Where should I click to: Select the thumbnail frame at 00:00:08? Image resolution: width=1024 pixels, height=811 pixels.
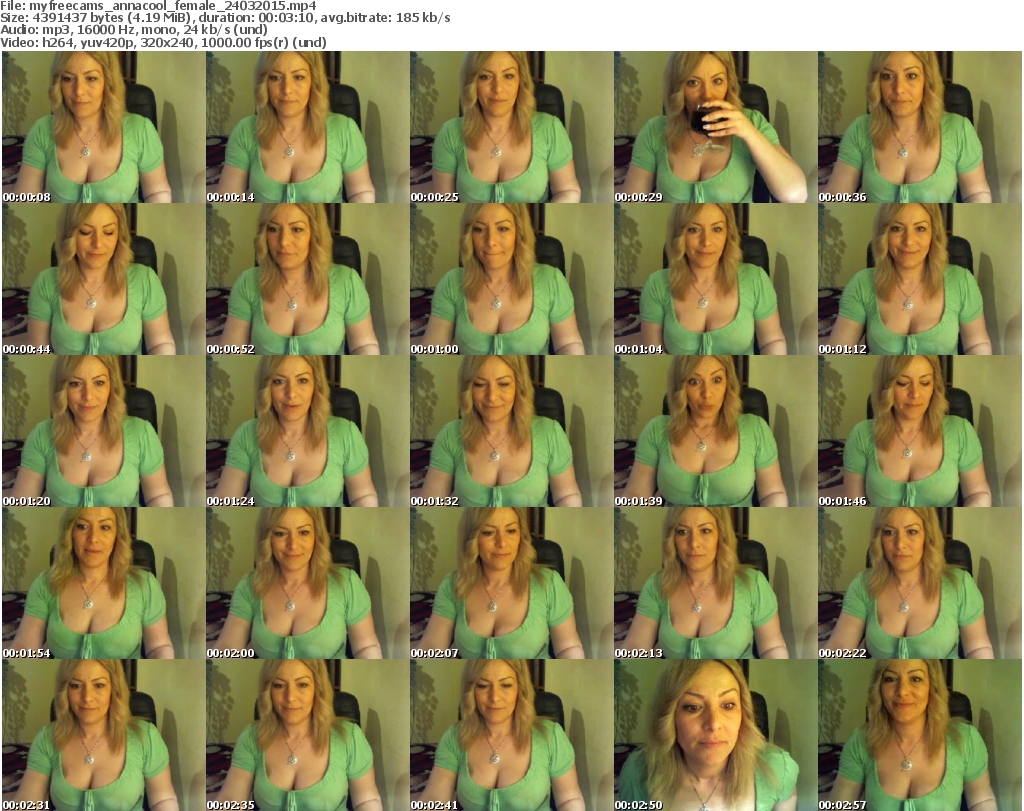103,127
